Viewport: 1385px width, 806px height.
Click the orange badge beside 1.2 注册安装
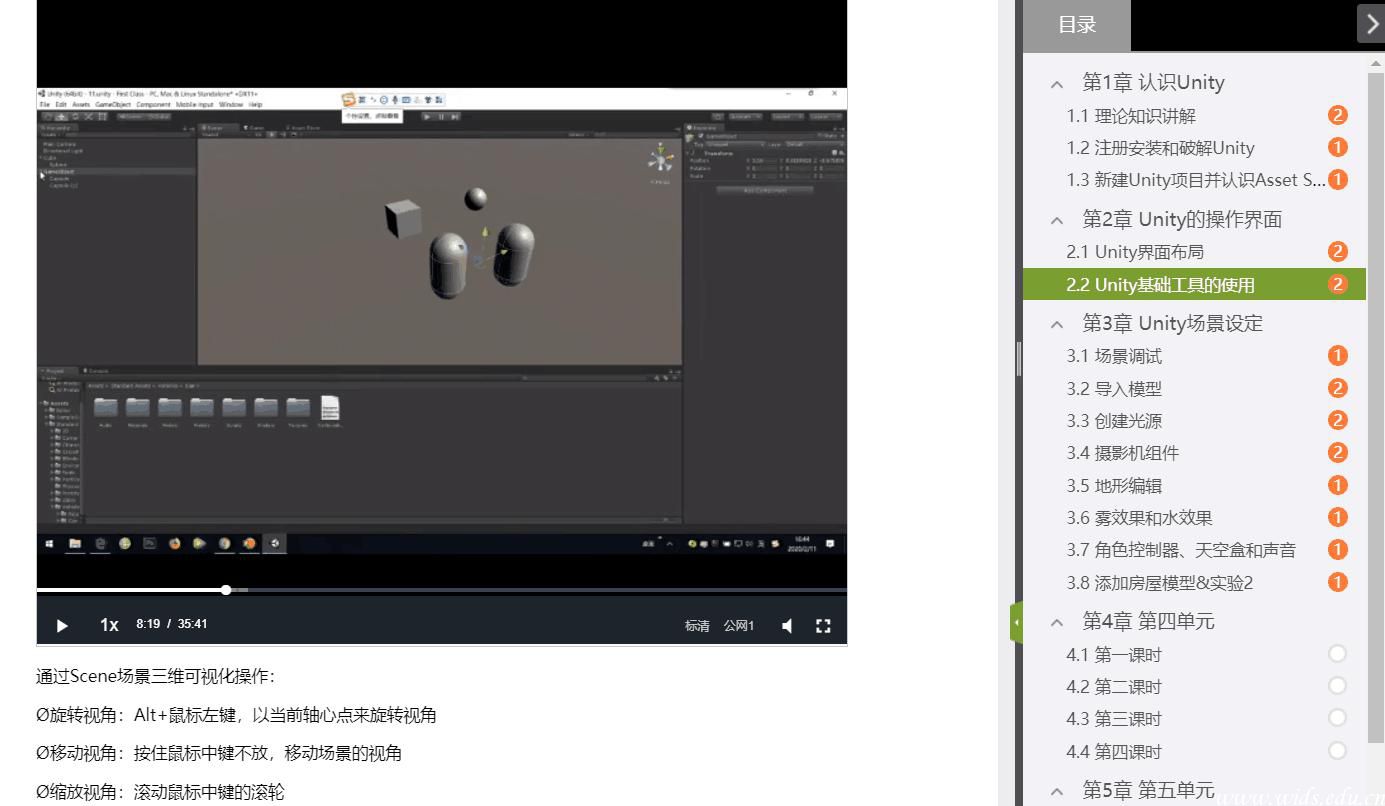point(1337,148)
